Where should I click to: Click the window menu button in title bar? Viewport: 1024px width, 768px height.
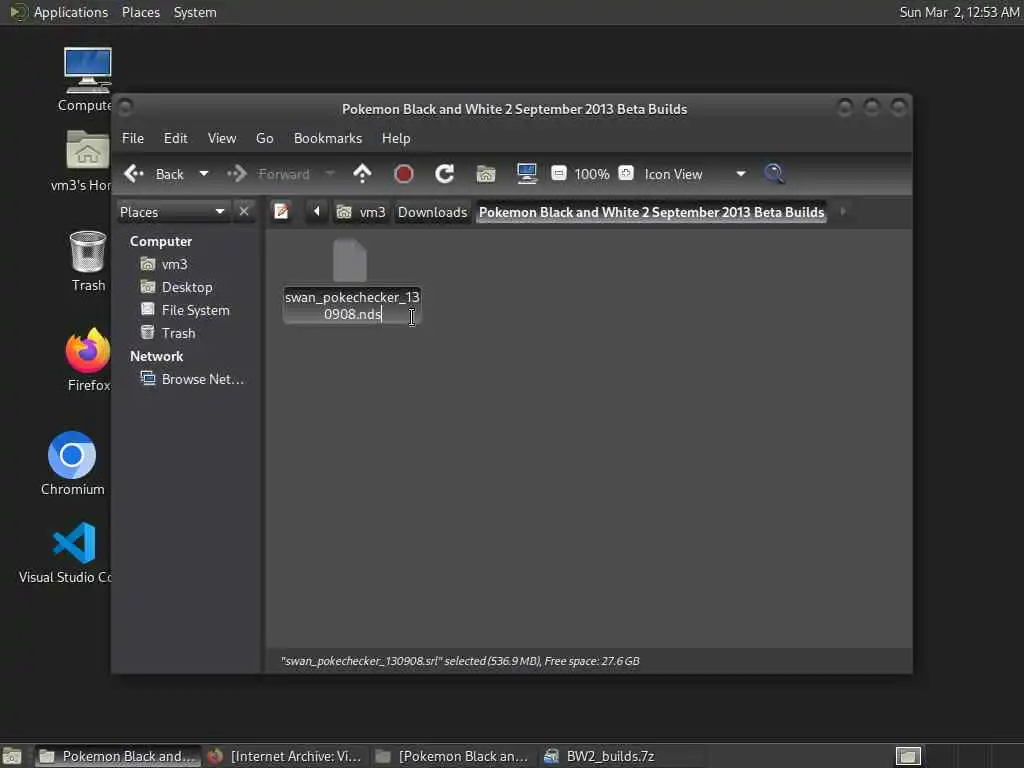point(125,106)
